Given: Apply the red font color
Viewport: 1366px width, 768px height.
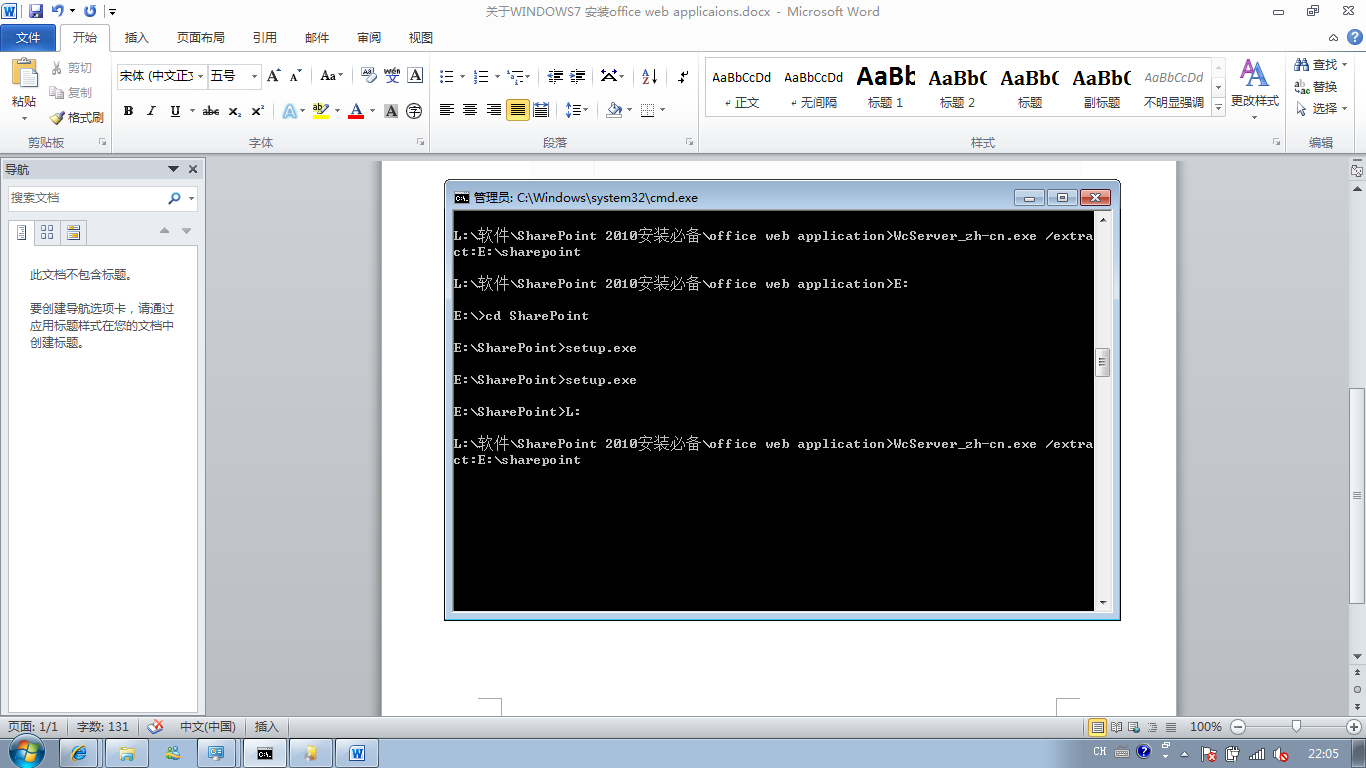Looking at the screenshot, I should (x=356, y=111).
